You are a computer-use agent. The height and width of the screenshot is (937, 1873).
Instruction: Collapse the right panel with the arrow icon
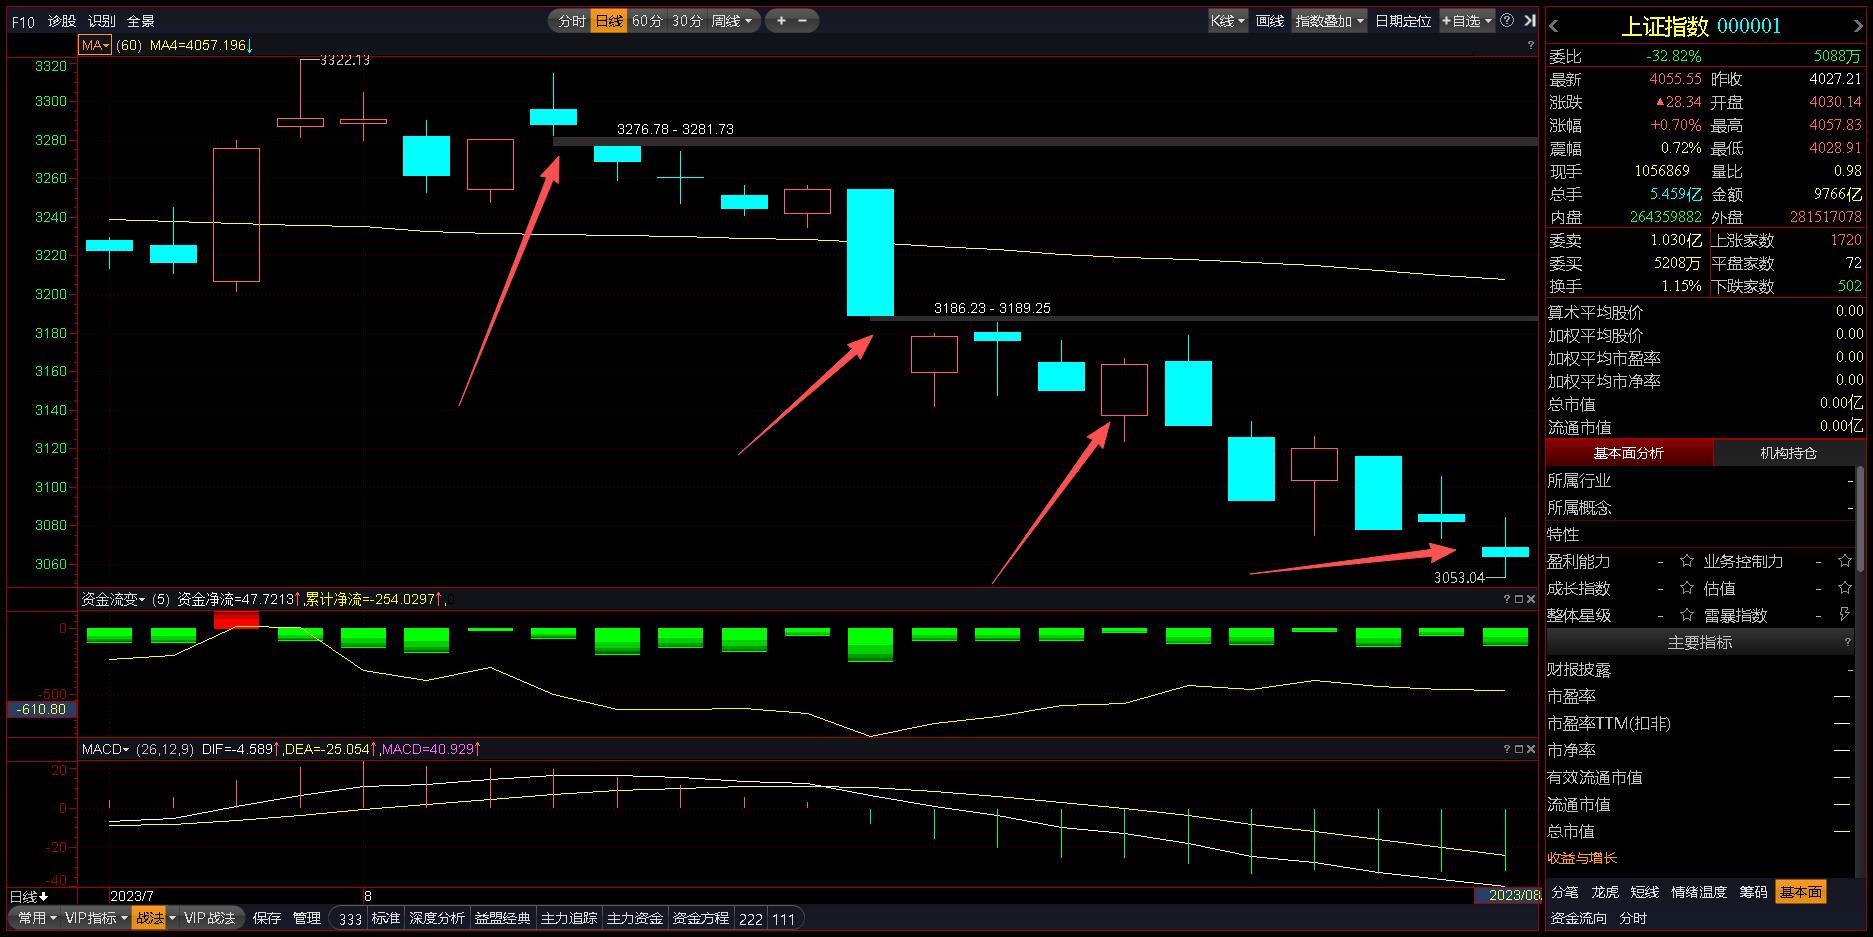click(1529, 20)
